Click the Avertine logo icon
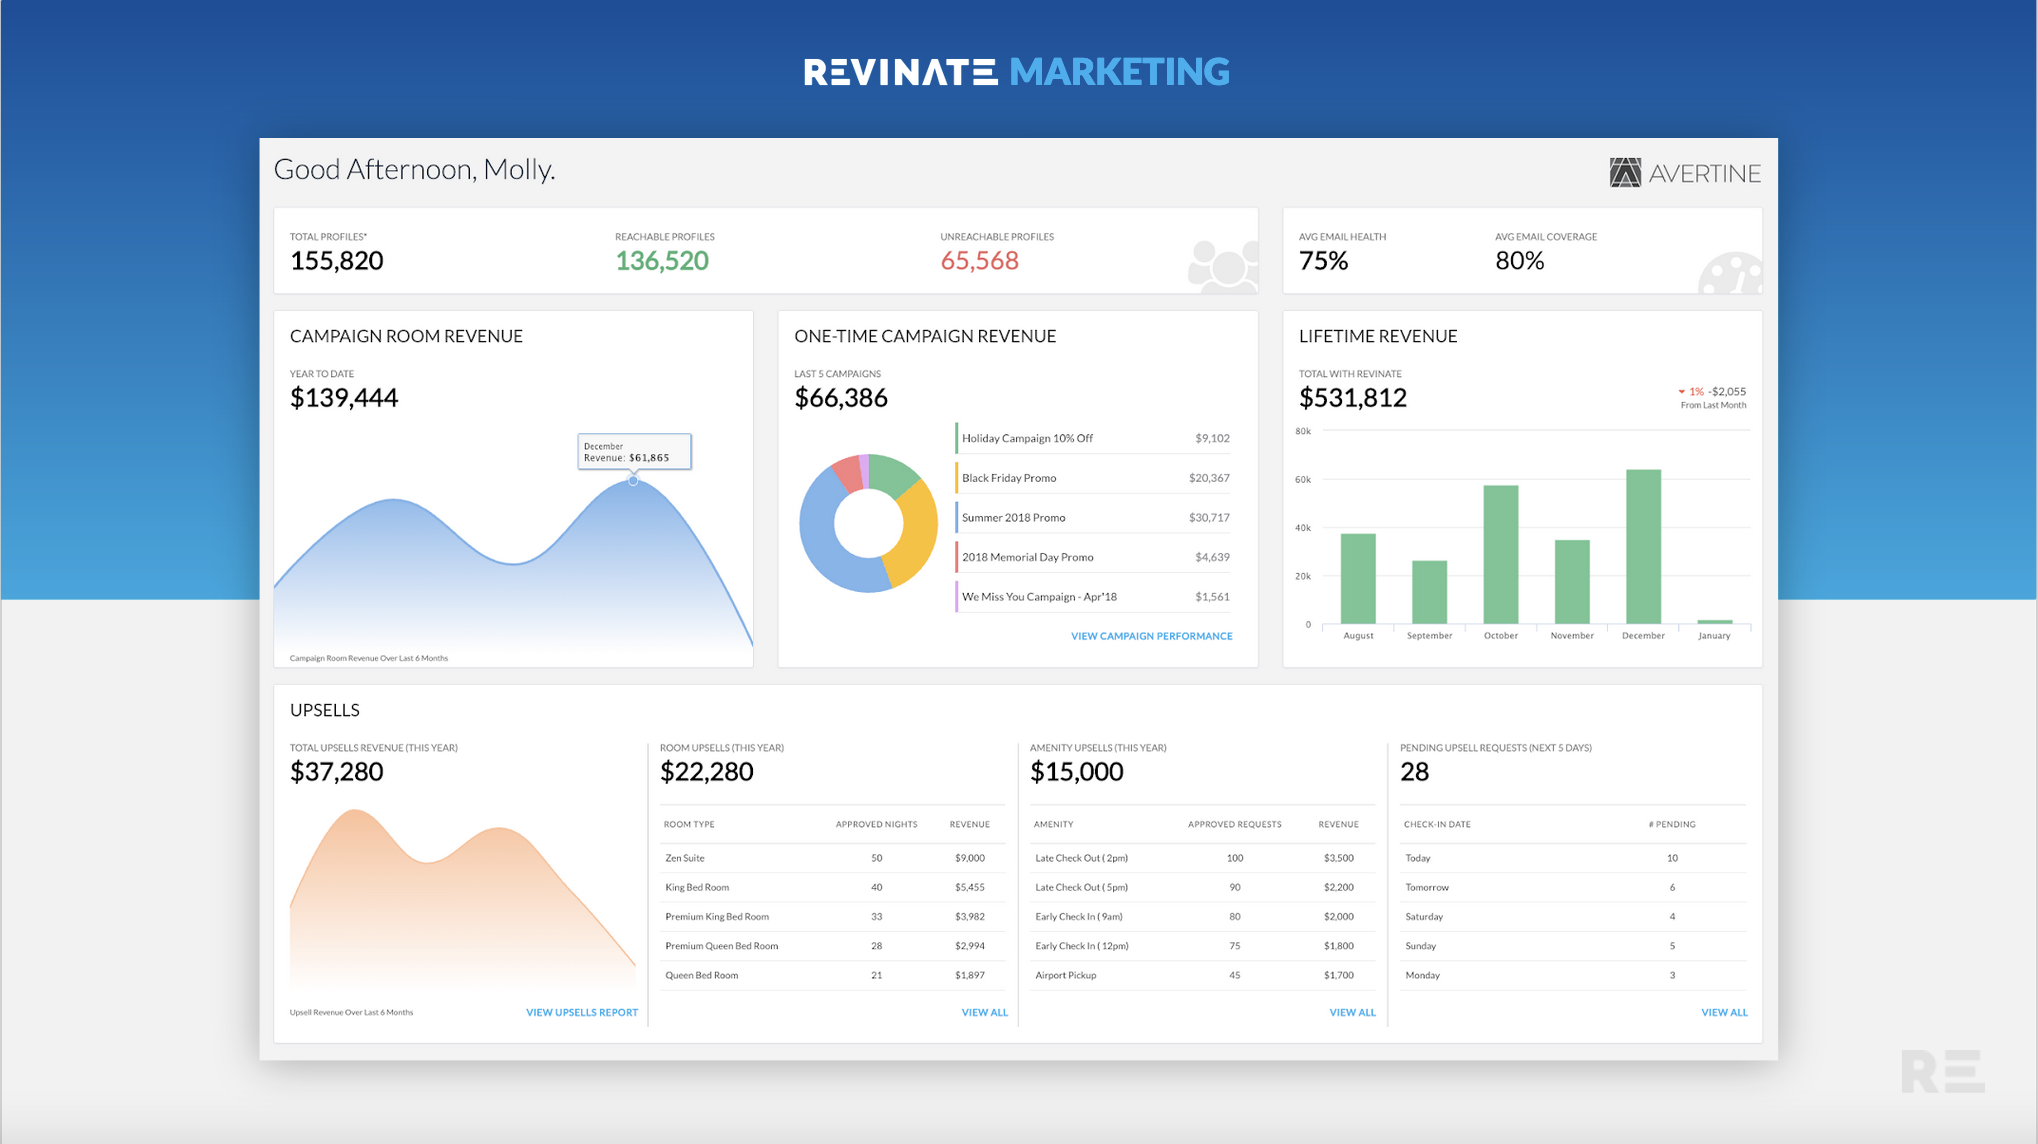The height and width of the screenshot is (1144, 2038). tap(1625, 173)
